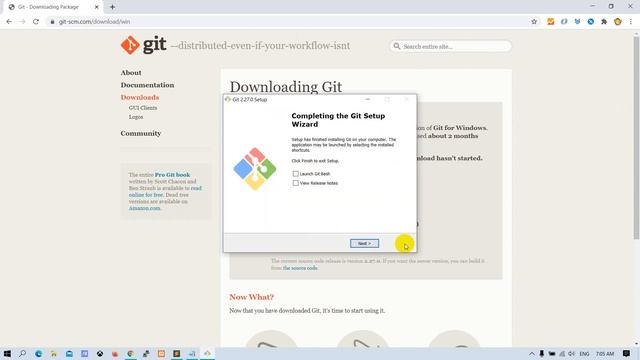
Task: Open the Amazon.com link
Action: point(144,208)
